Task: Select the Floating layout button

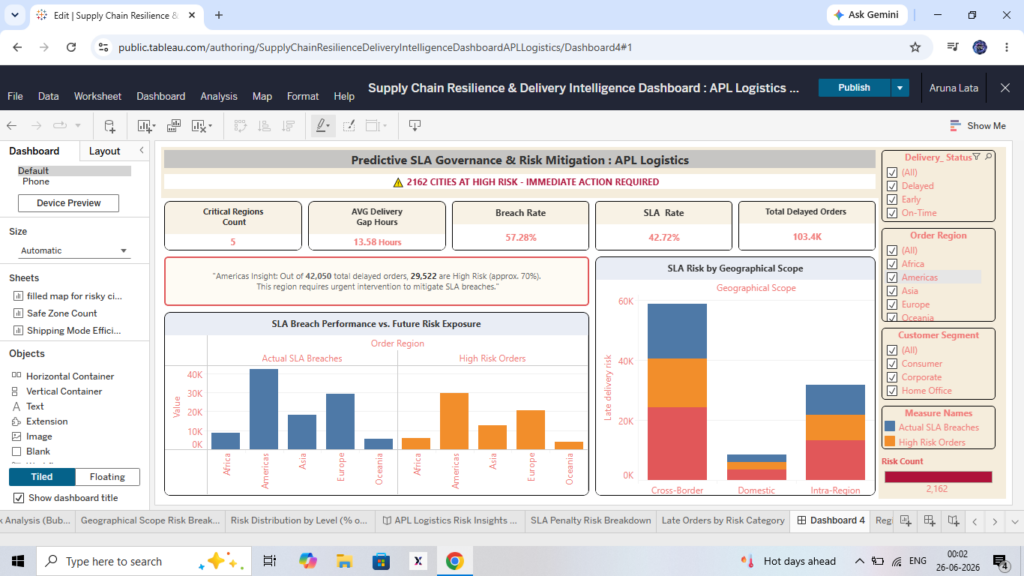Action: tap(107, 477)
